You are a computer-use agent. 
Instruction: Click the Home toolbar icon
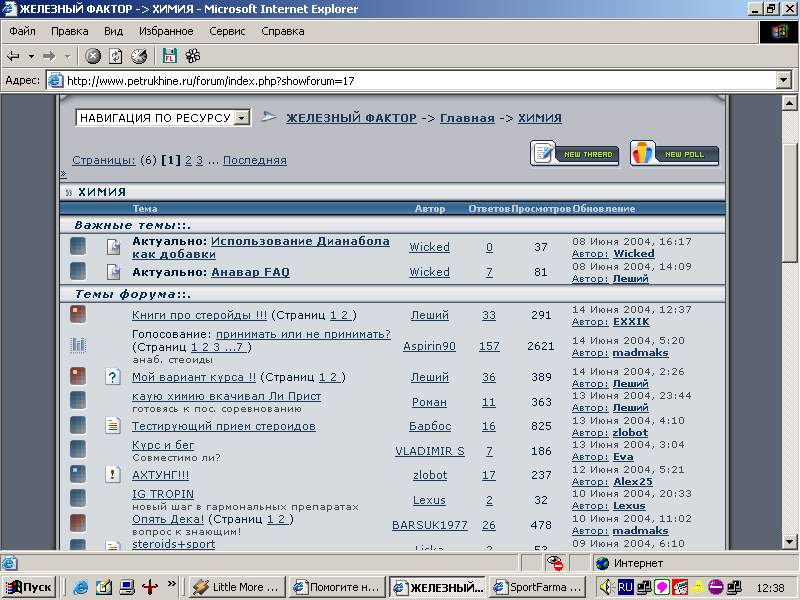point(139,56)
